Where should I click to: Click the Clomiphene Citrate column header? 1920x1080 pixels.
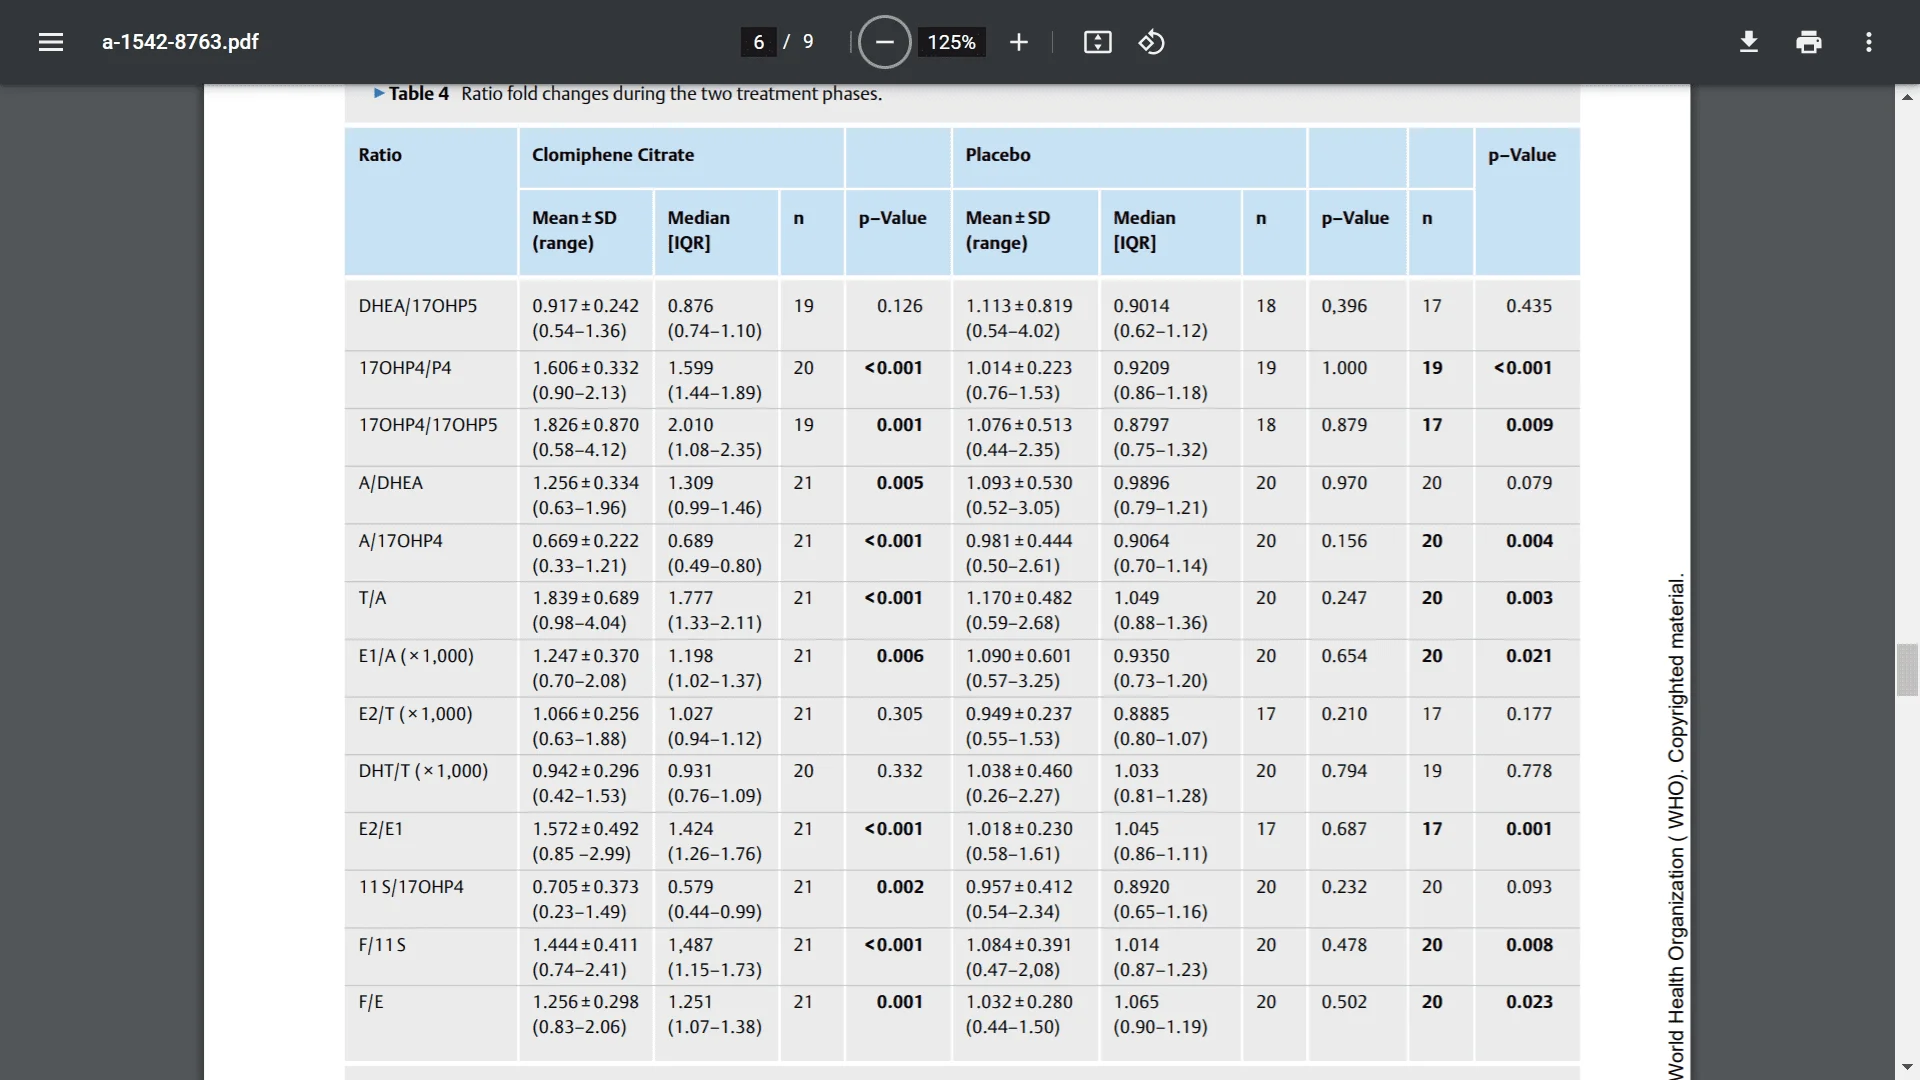613,155
